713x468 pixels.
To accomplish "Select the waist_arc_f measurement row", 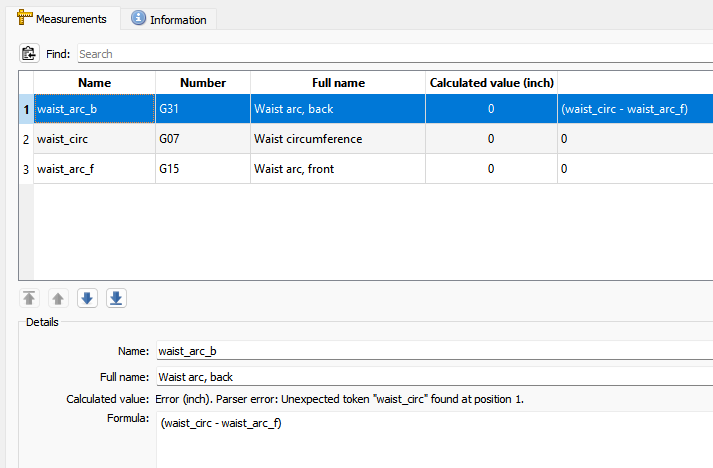I will pos(94,169).
